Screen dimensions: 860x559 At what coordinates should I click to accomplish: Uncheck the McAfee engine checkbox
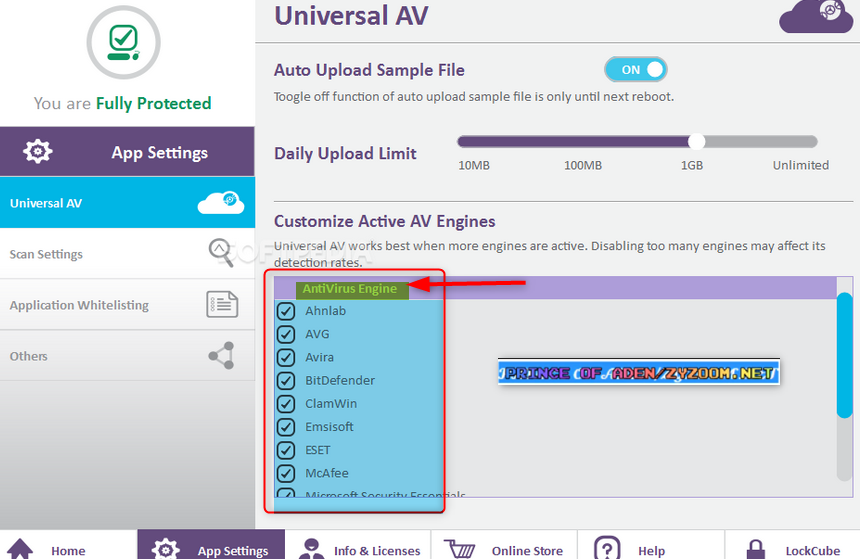[286, 473]
